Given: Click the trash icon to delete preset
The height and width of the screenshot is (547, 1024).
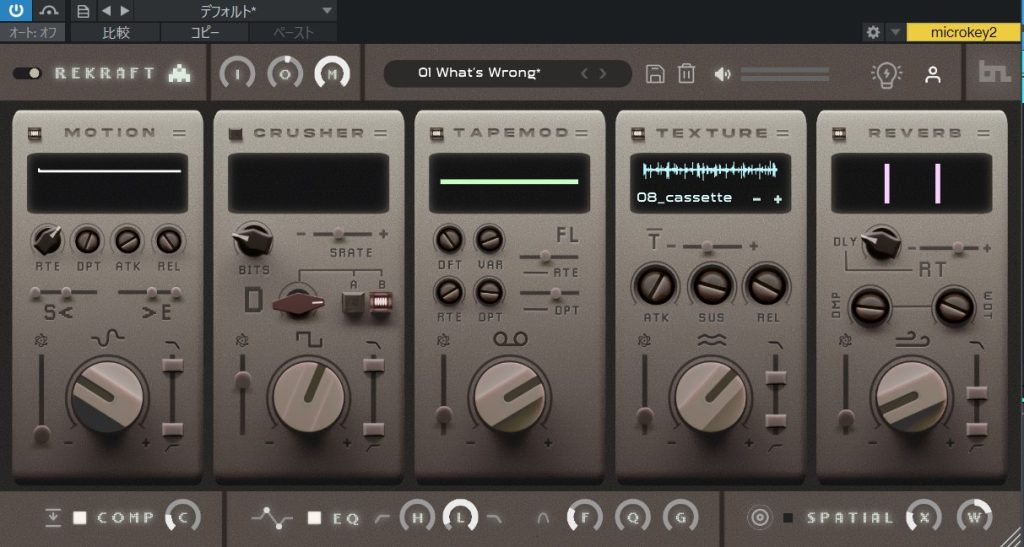Looking at the screenshot, I should 686,73.
